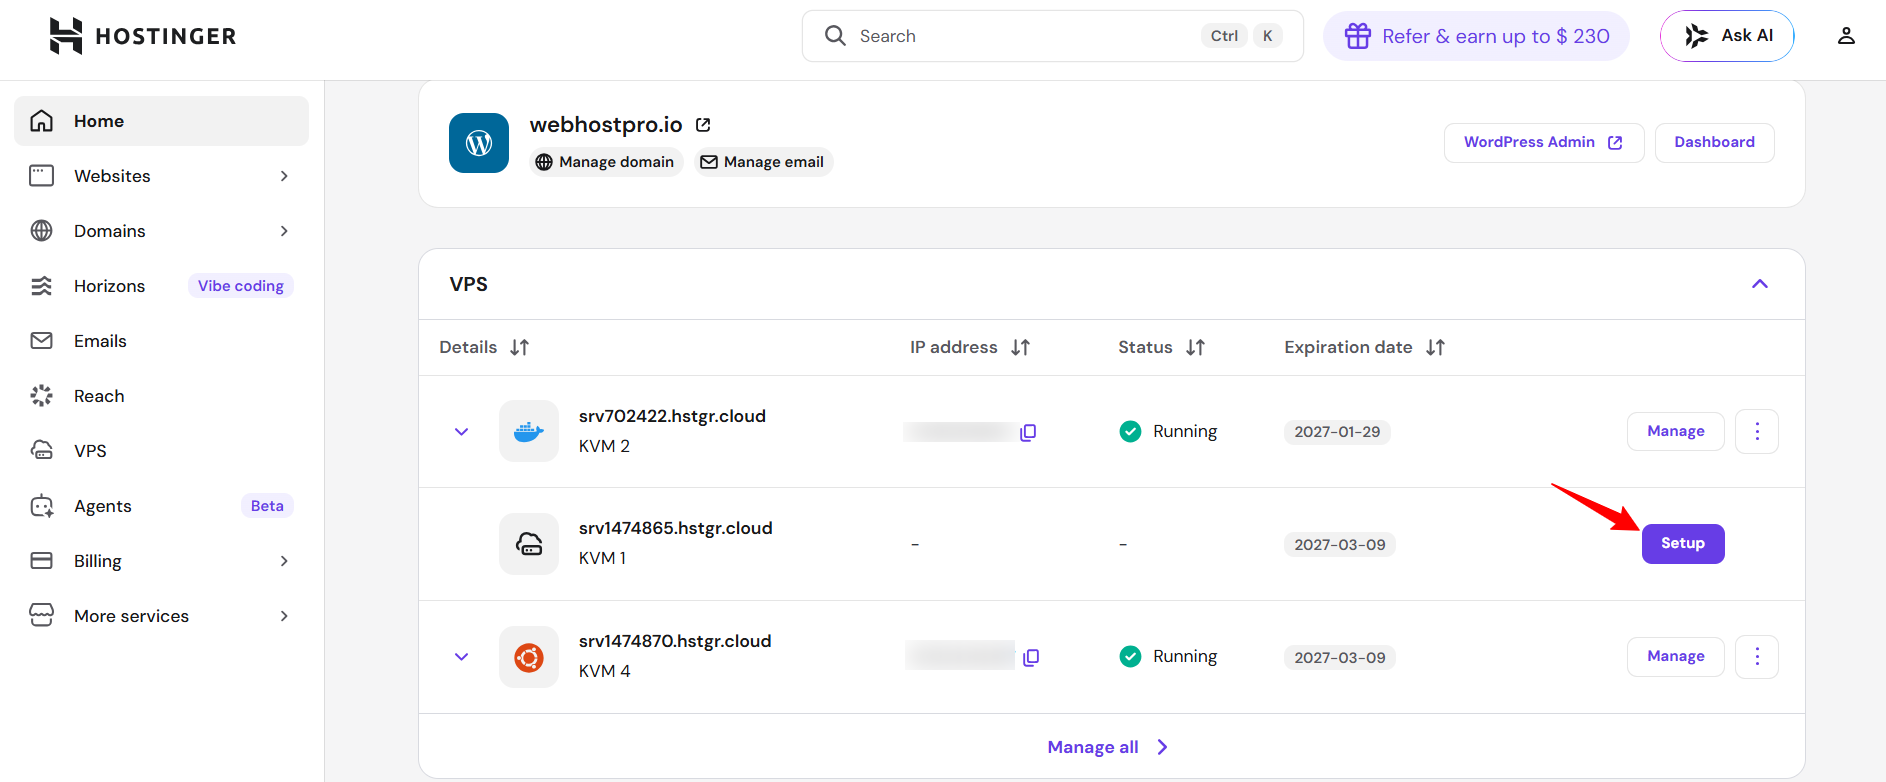Open WordPress Admin
The width and height of the screenshot is (1886, 782).
click(x=1543, y=143)
